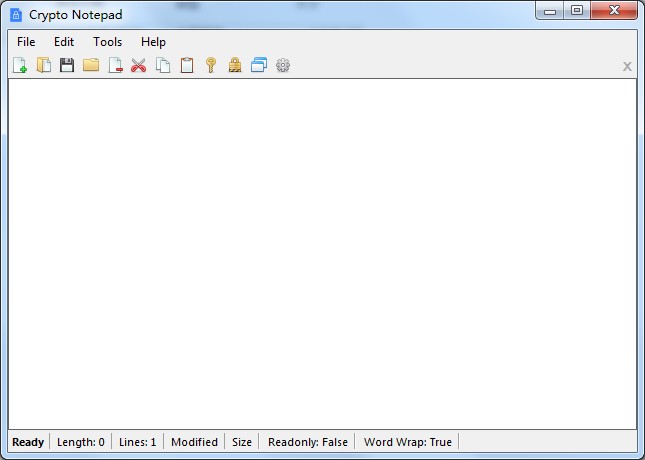Cut text using the red scissors icon
Image resolution: width=645 pixels, height=460 pixels.
[139, 66]
